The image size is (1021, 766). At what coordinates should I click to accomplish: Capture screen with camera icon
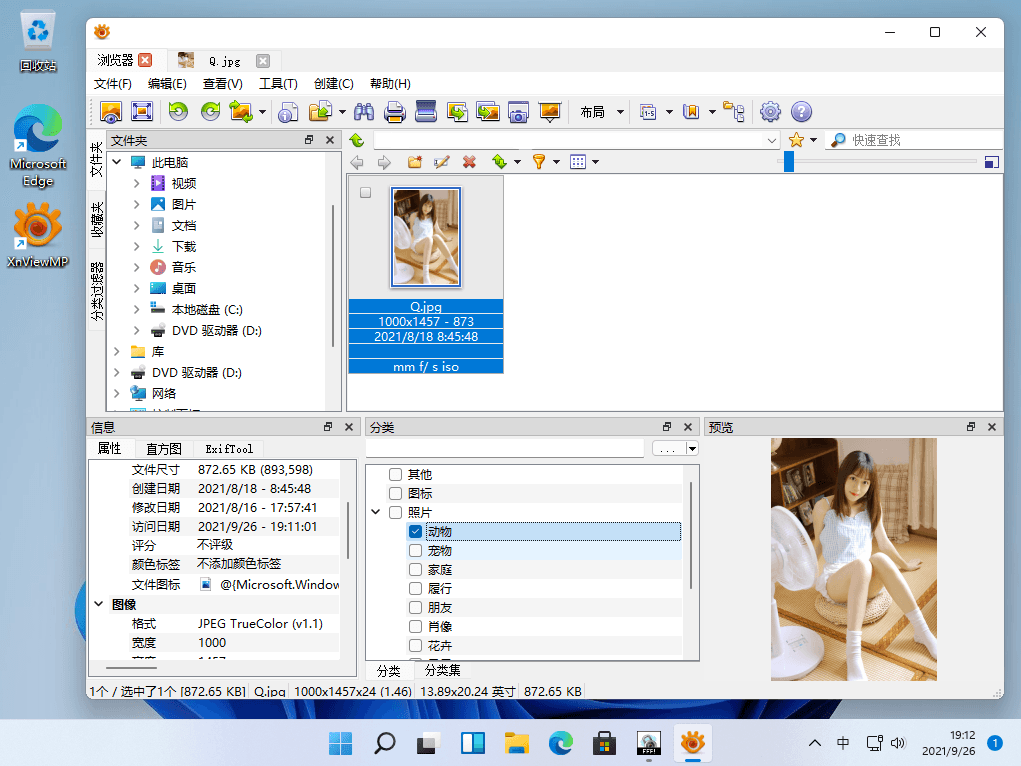point(518,112)
